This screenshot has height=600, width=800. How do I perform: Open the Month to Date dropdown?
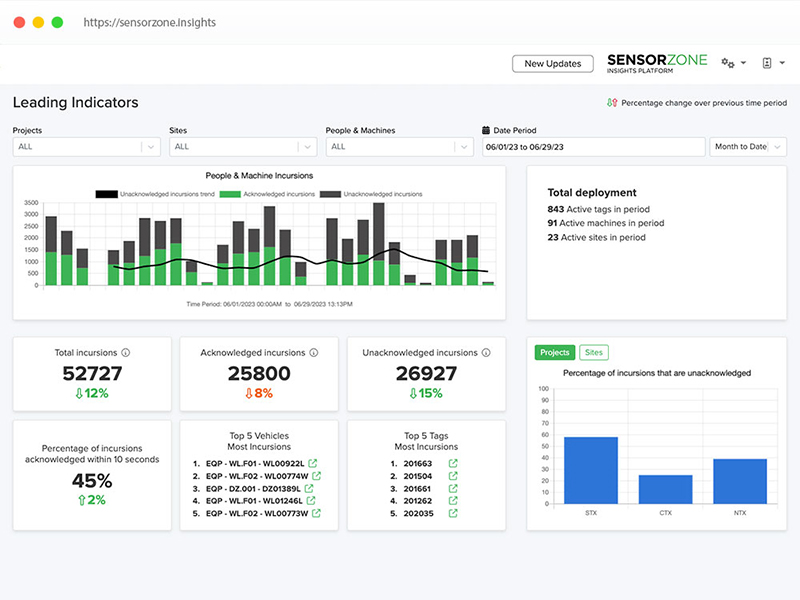tap(748, 147)
